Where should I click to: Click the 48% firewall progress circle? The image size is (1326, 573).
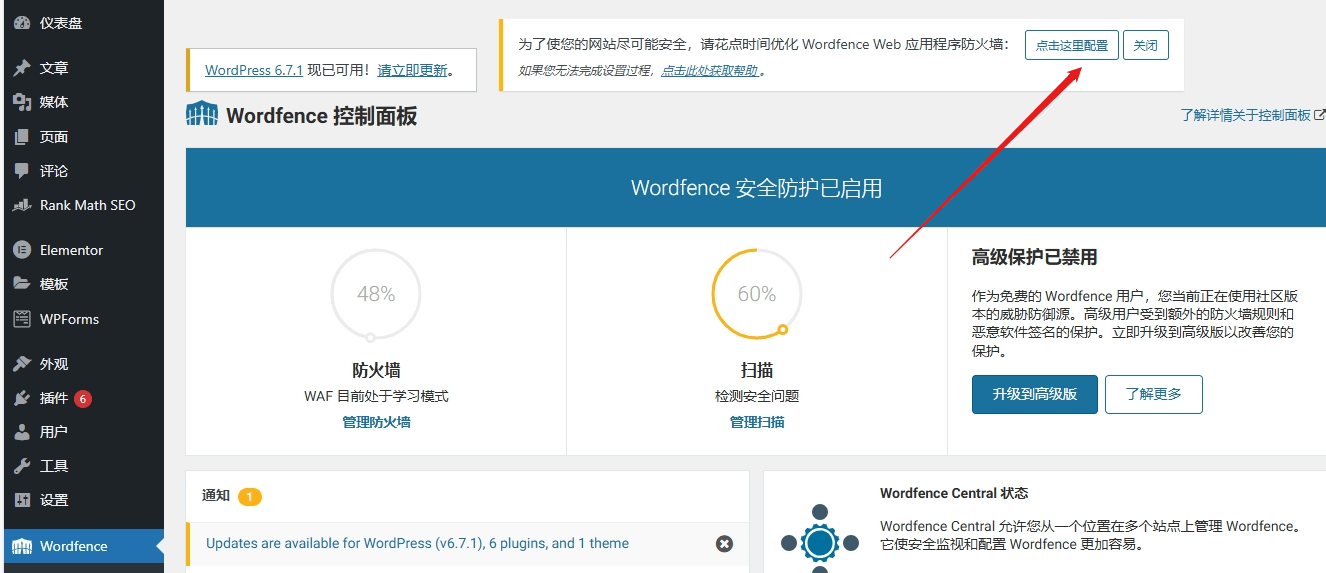coord(376,294)
